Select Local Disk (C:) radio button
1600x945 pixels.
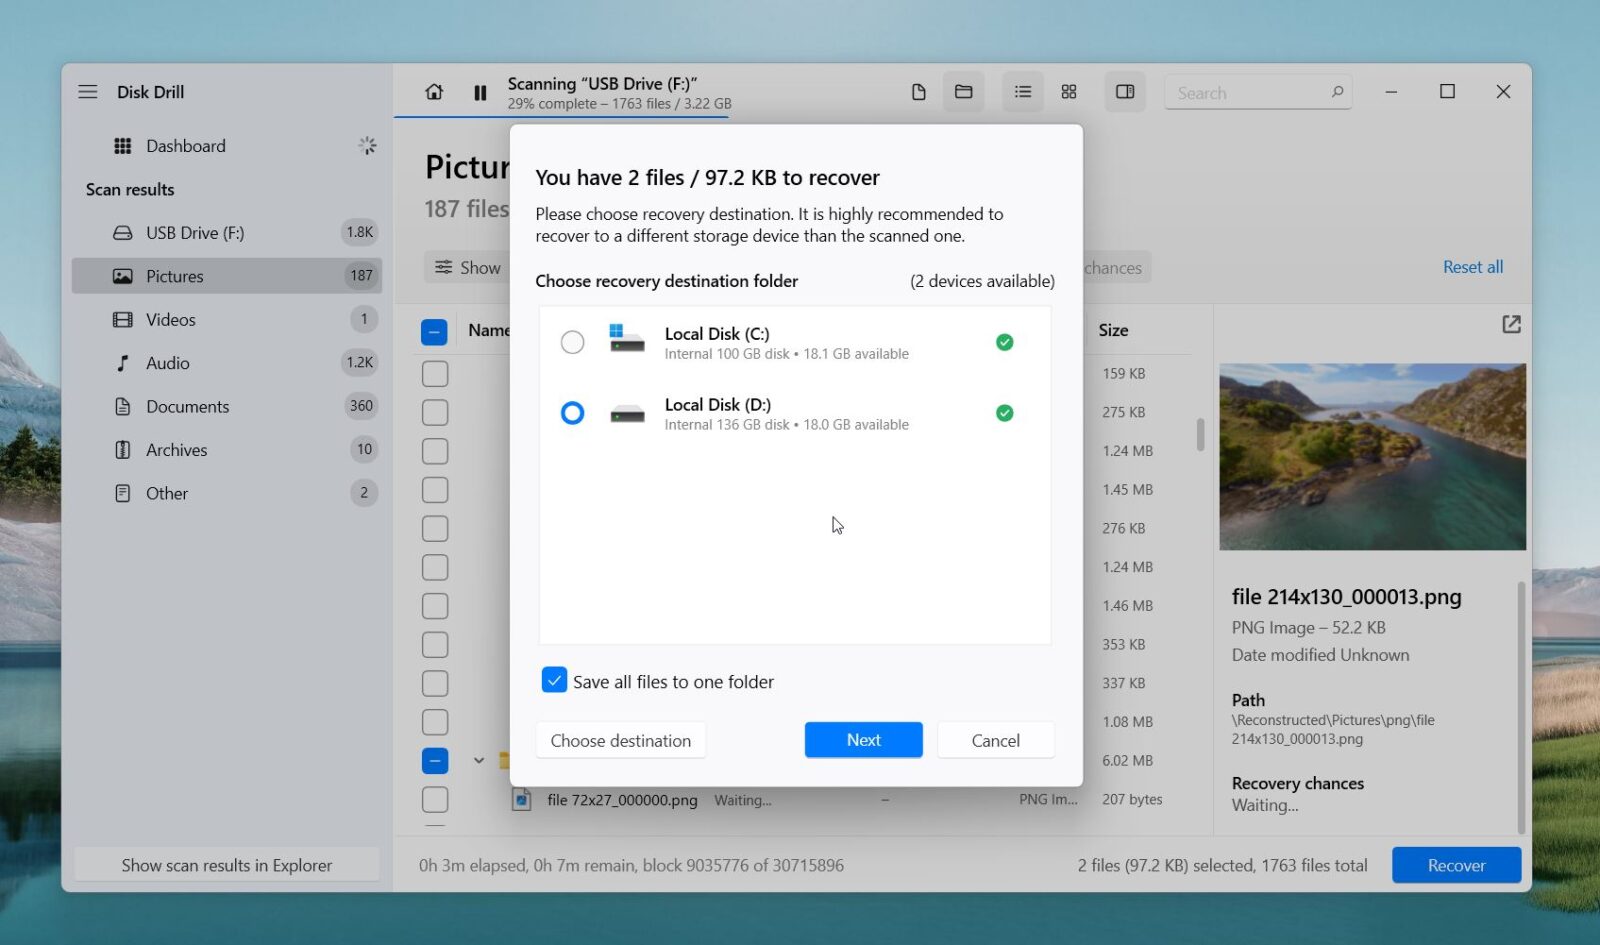[572, 343]
